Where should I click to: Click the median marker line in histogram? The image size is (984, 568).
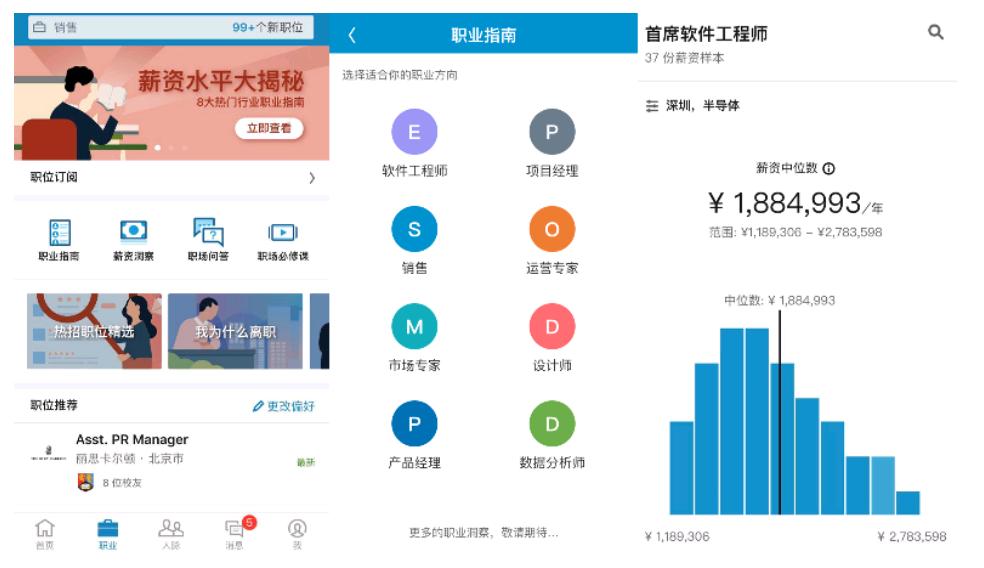(779, 412)
